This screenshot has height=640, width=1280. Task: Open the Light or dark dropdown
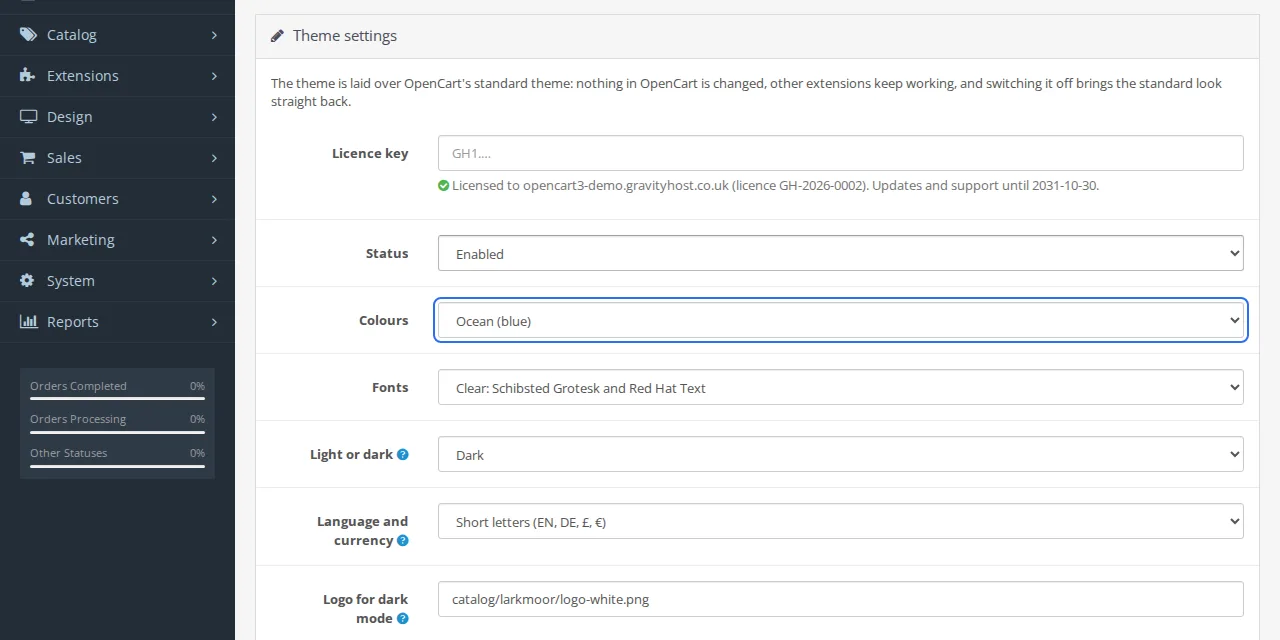click(841, 454)
